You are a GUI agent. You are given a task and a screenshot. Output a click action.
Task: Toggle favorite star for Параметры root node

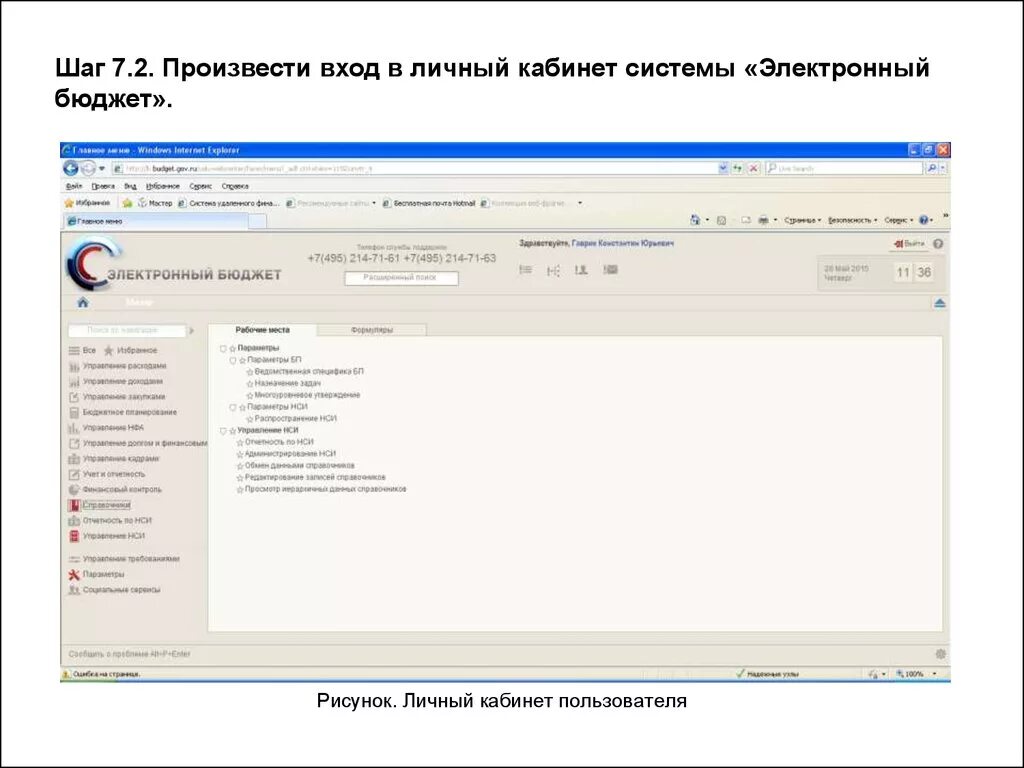232,349
